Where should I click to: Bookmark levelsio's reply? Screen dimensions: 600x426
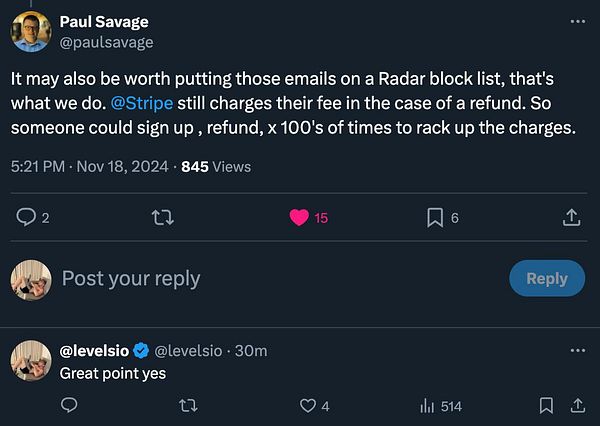(546, 405)
